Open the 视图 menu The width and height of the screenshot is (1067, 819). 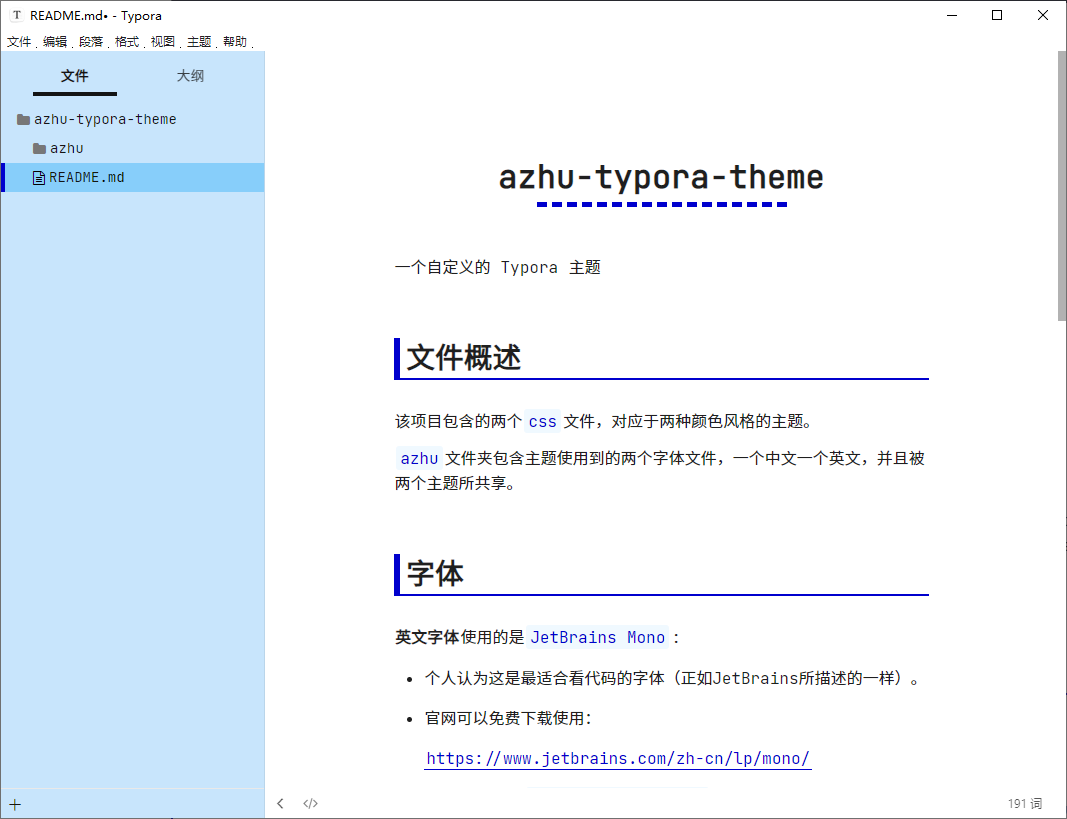coord(163,41)
